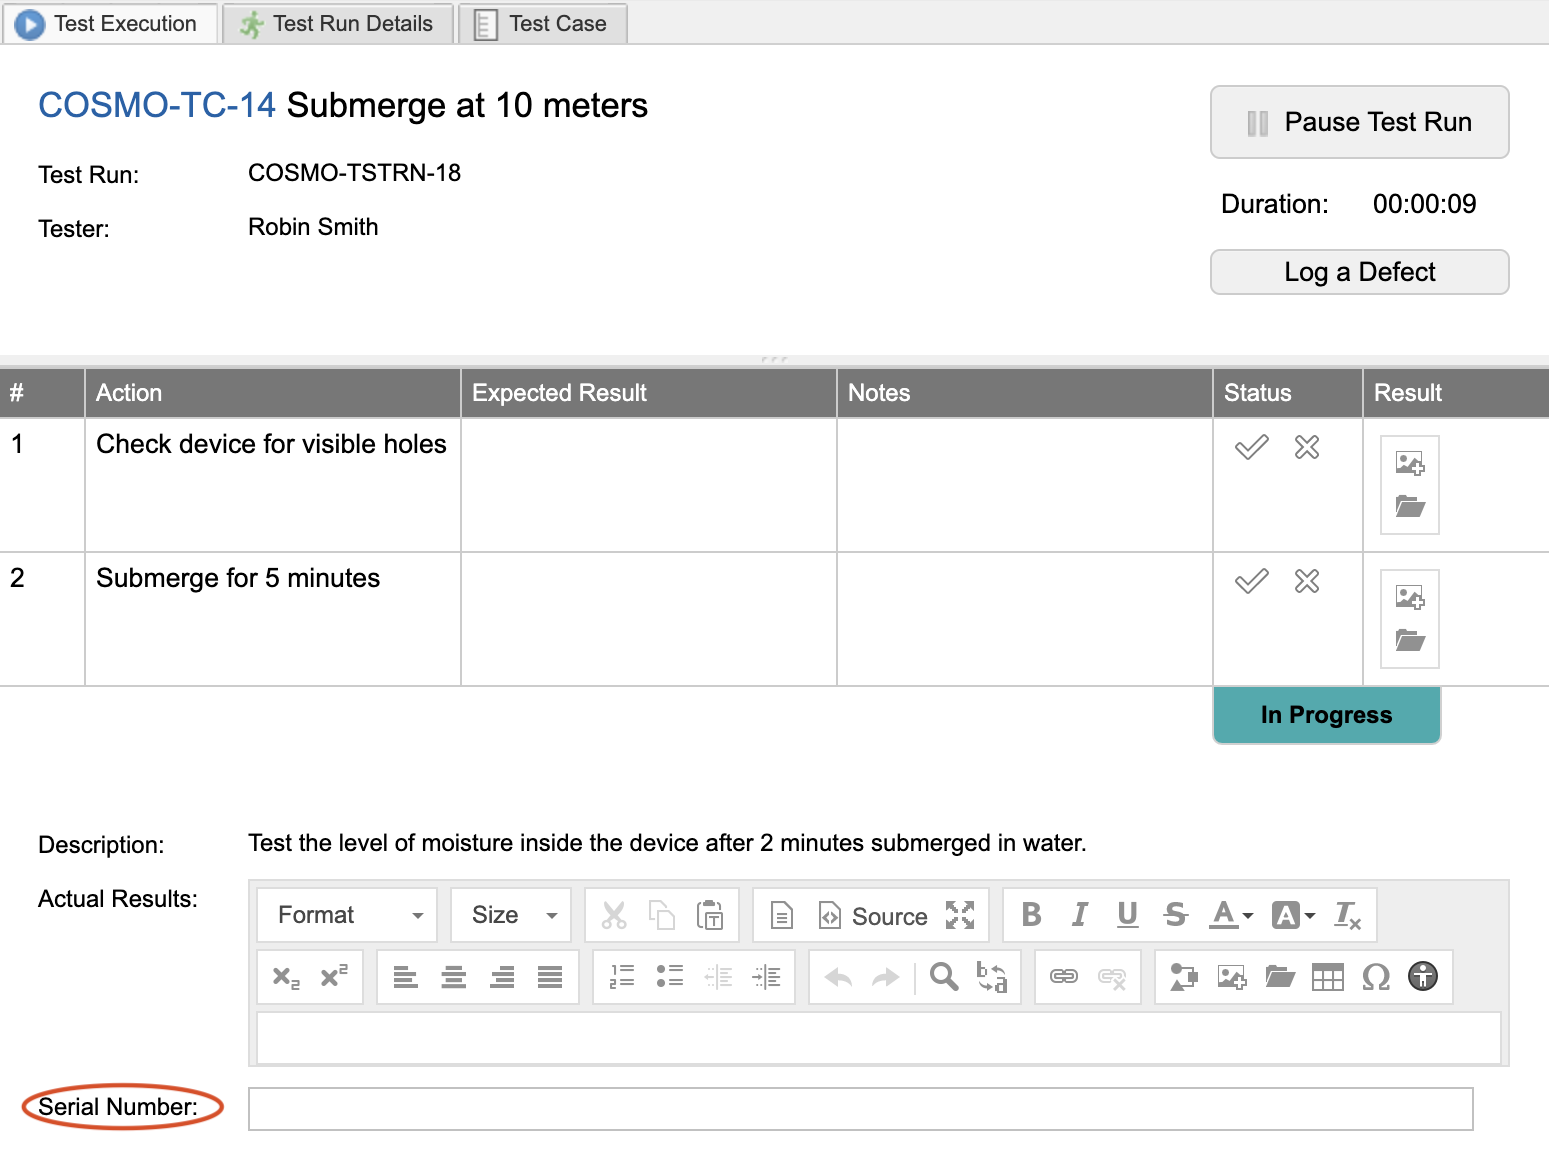Mark step 1 as failed with X
This screenshot has width=1549, height=1160.
coord(1306,447)
